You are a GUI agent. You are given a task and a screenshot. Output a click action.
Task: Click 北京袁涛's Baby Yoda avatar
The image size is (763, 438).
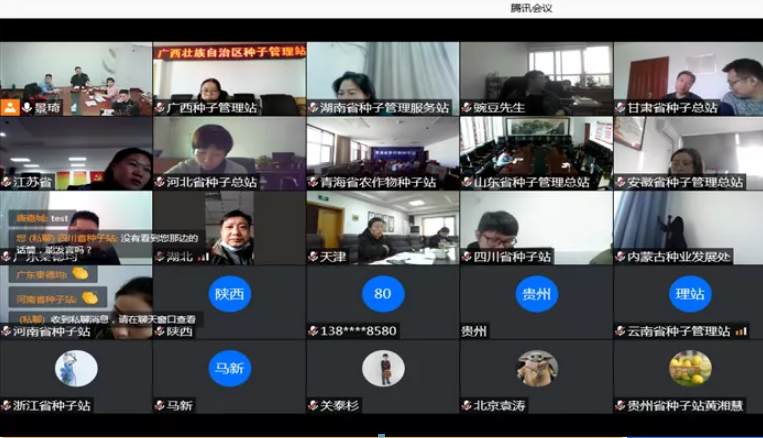click(x=536, y=368)
